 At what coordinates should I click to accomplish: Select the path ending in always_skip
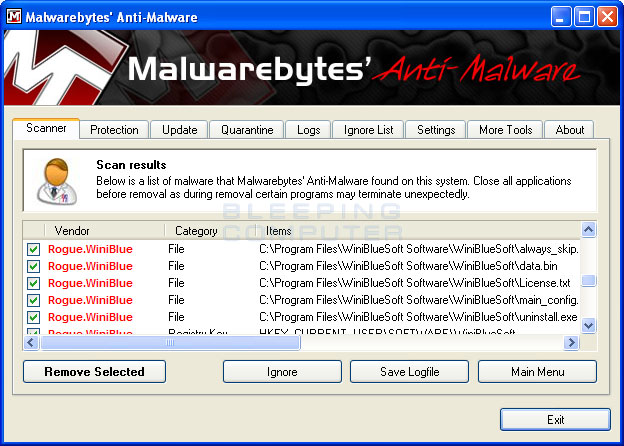point(419,249)
